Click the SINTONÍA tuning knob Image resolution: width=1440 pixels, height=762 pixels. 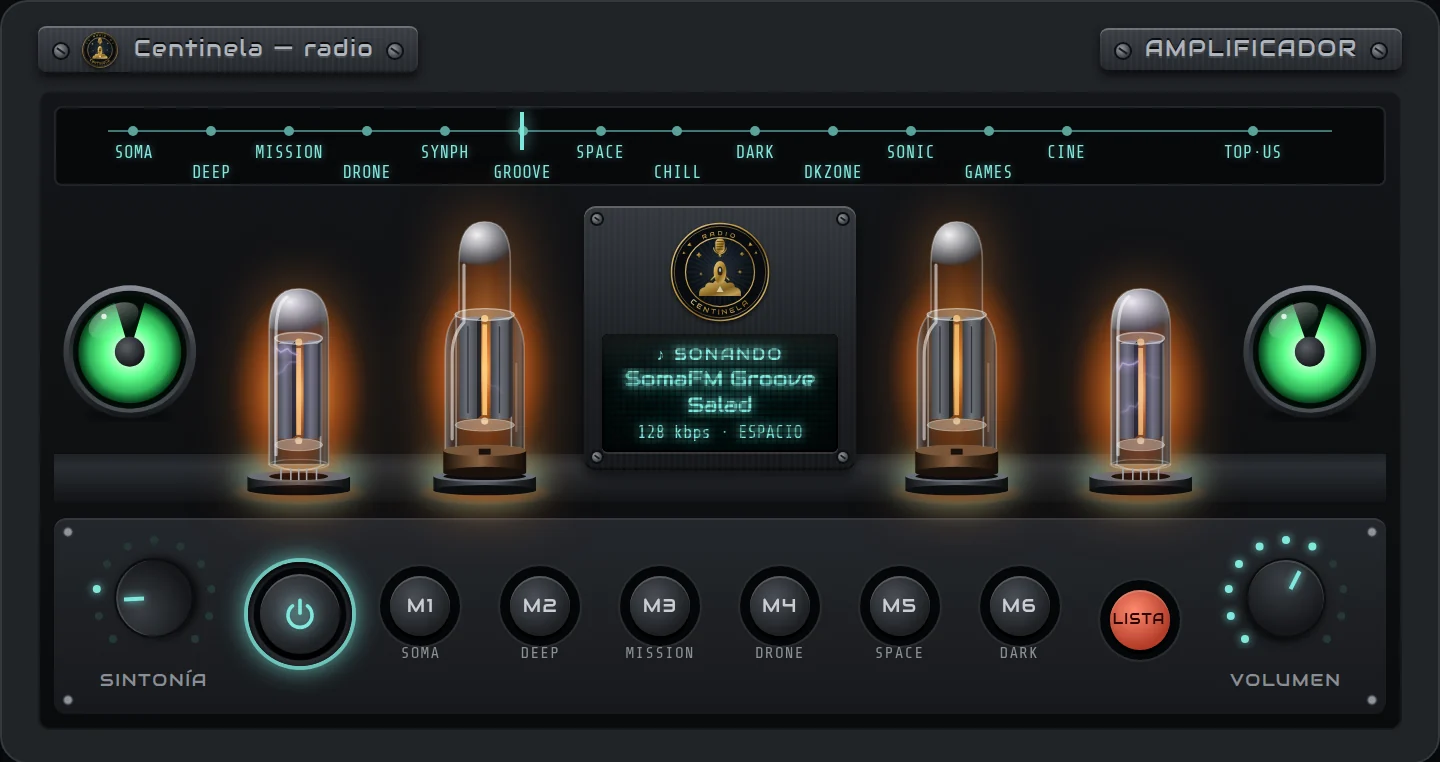point(154,599)
